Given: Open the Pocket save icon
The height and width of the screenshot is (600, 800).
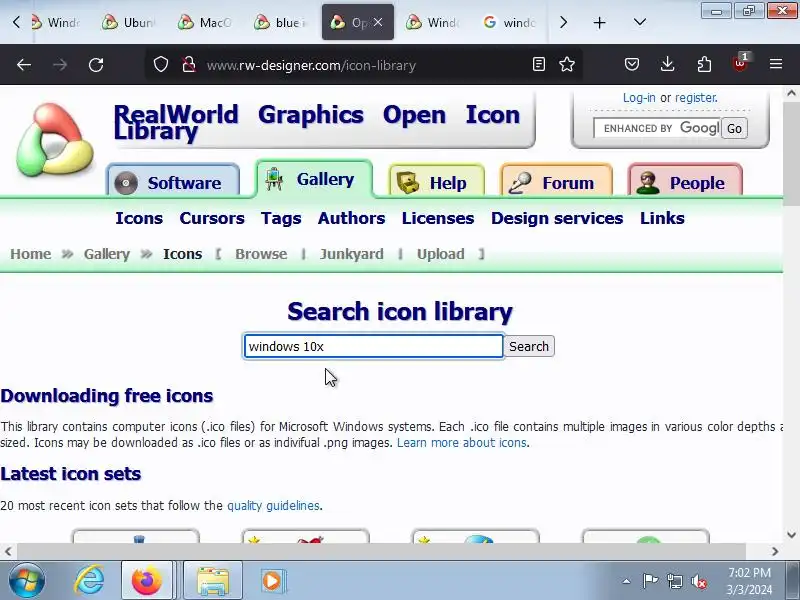Looking at the screenshot, I should [x=632, y=64].
